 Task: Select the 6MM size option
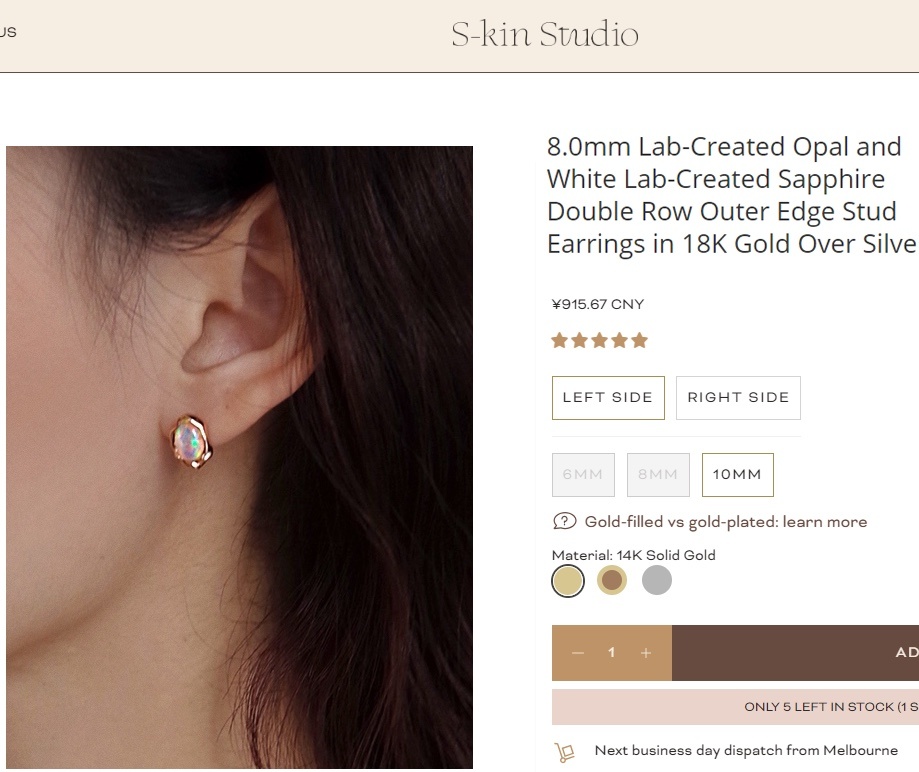pos(583,475)
